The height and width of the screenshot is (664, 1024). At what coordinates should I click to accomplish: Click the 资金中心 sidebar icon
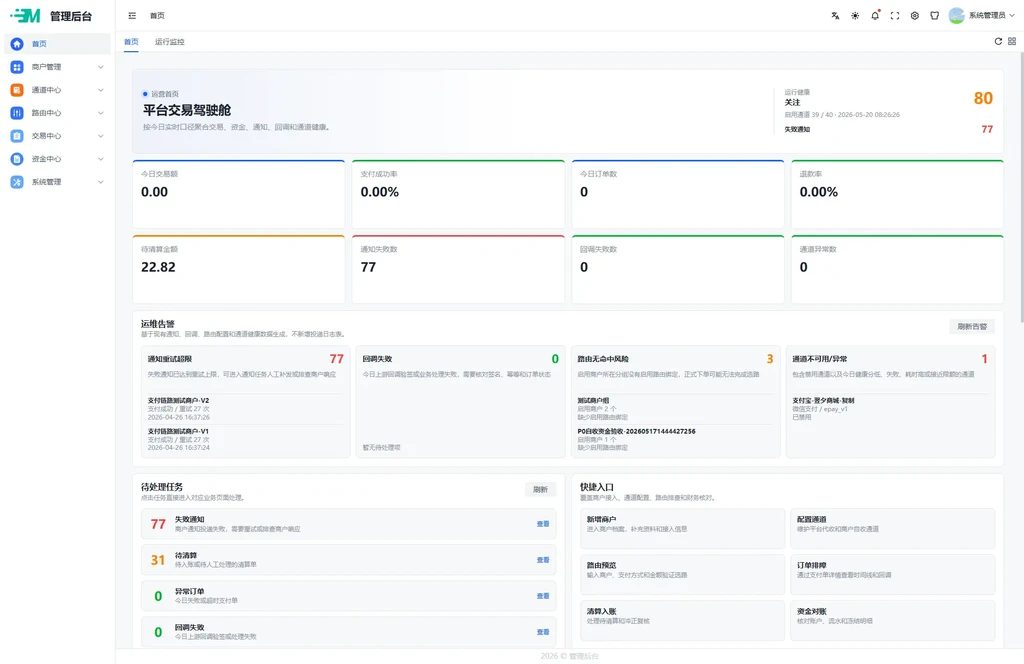click(17, 159)
